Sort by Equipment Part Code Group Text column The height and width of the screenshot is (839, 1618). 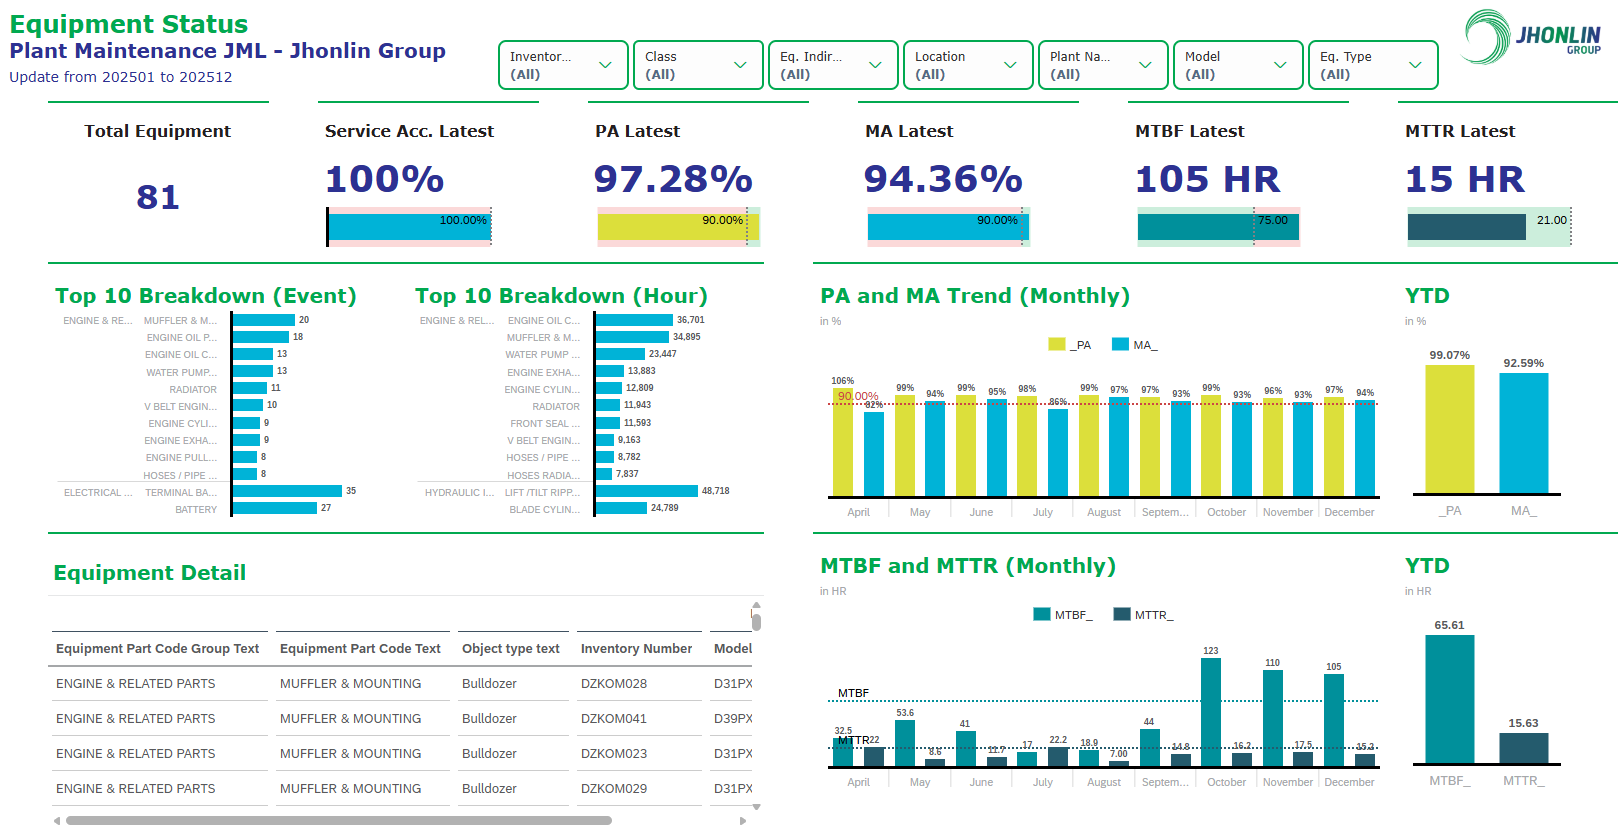(x=157, y=649)
